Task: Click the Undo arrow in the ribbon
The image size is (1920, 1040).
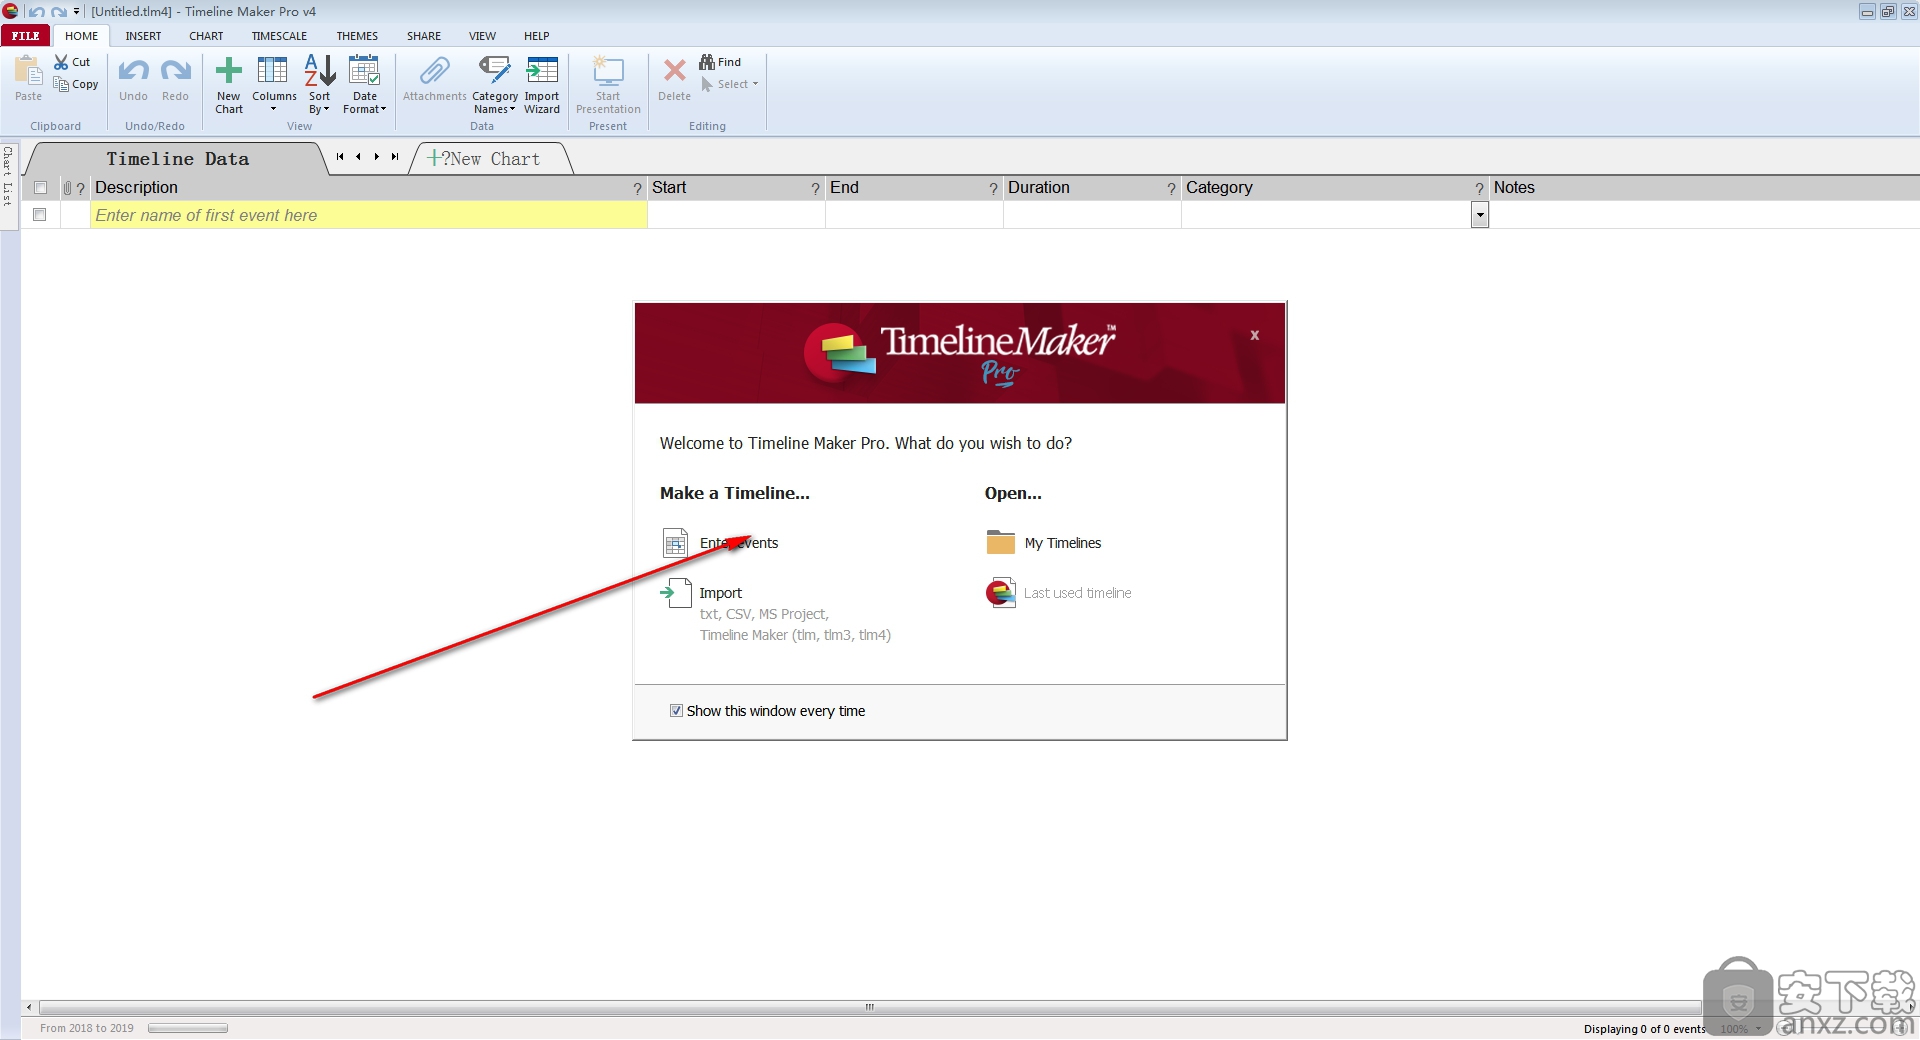Action: (133, 72)
